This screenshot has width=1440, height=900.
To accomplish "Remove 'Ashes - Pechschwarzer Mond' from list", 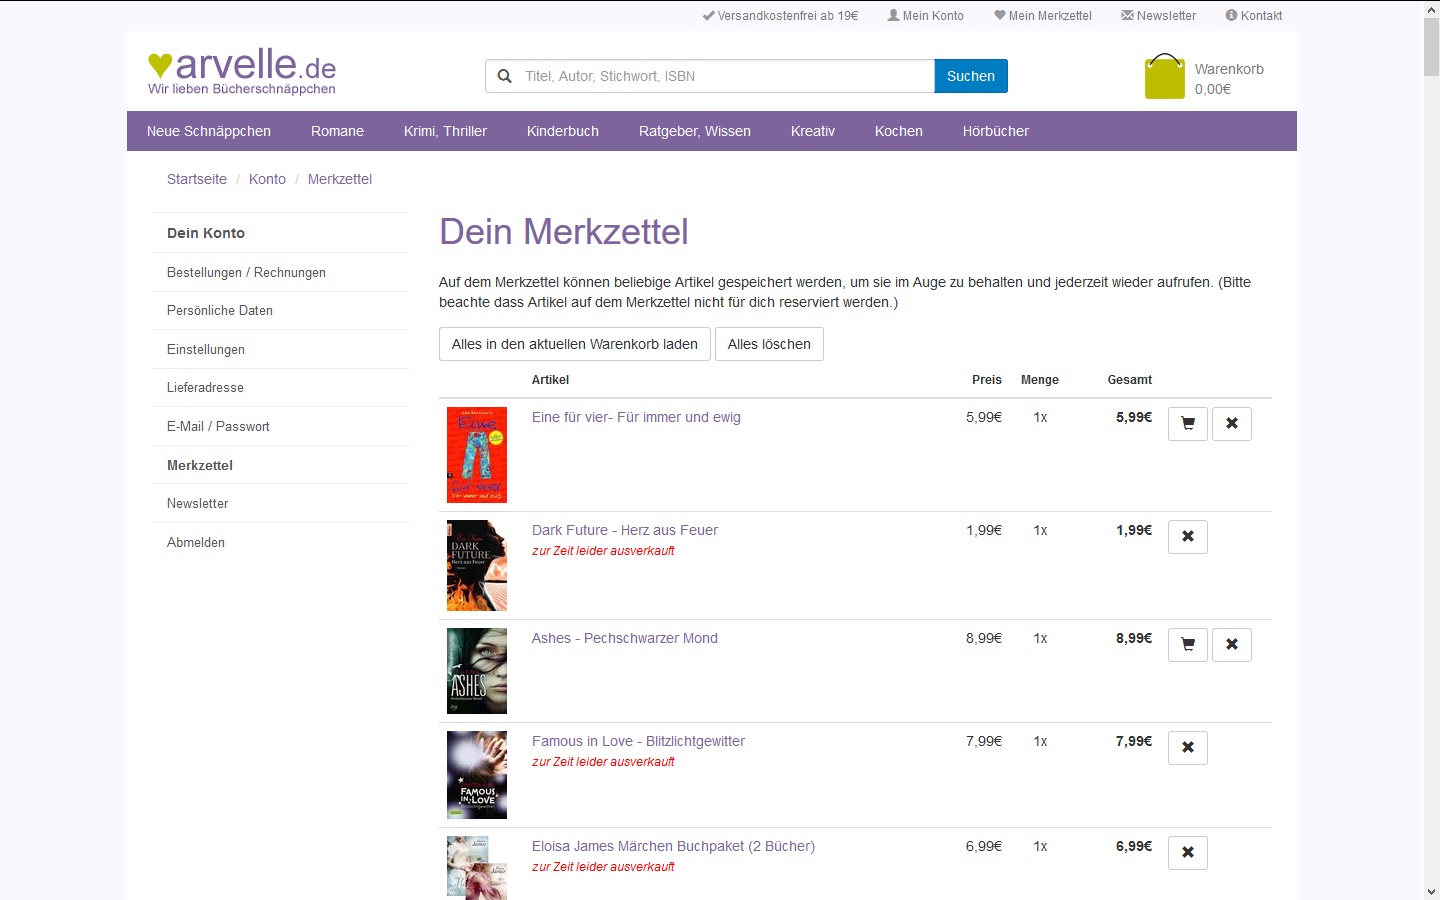I will coord(1232,645).
